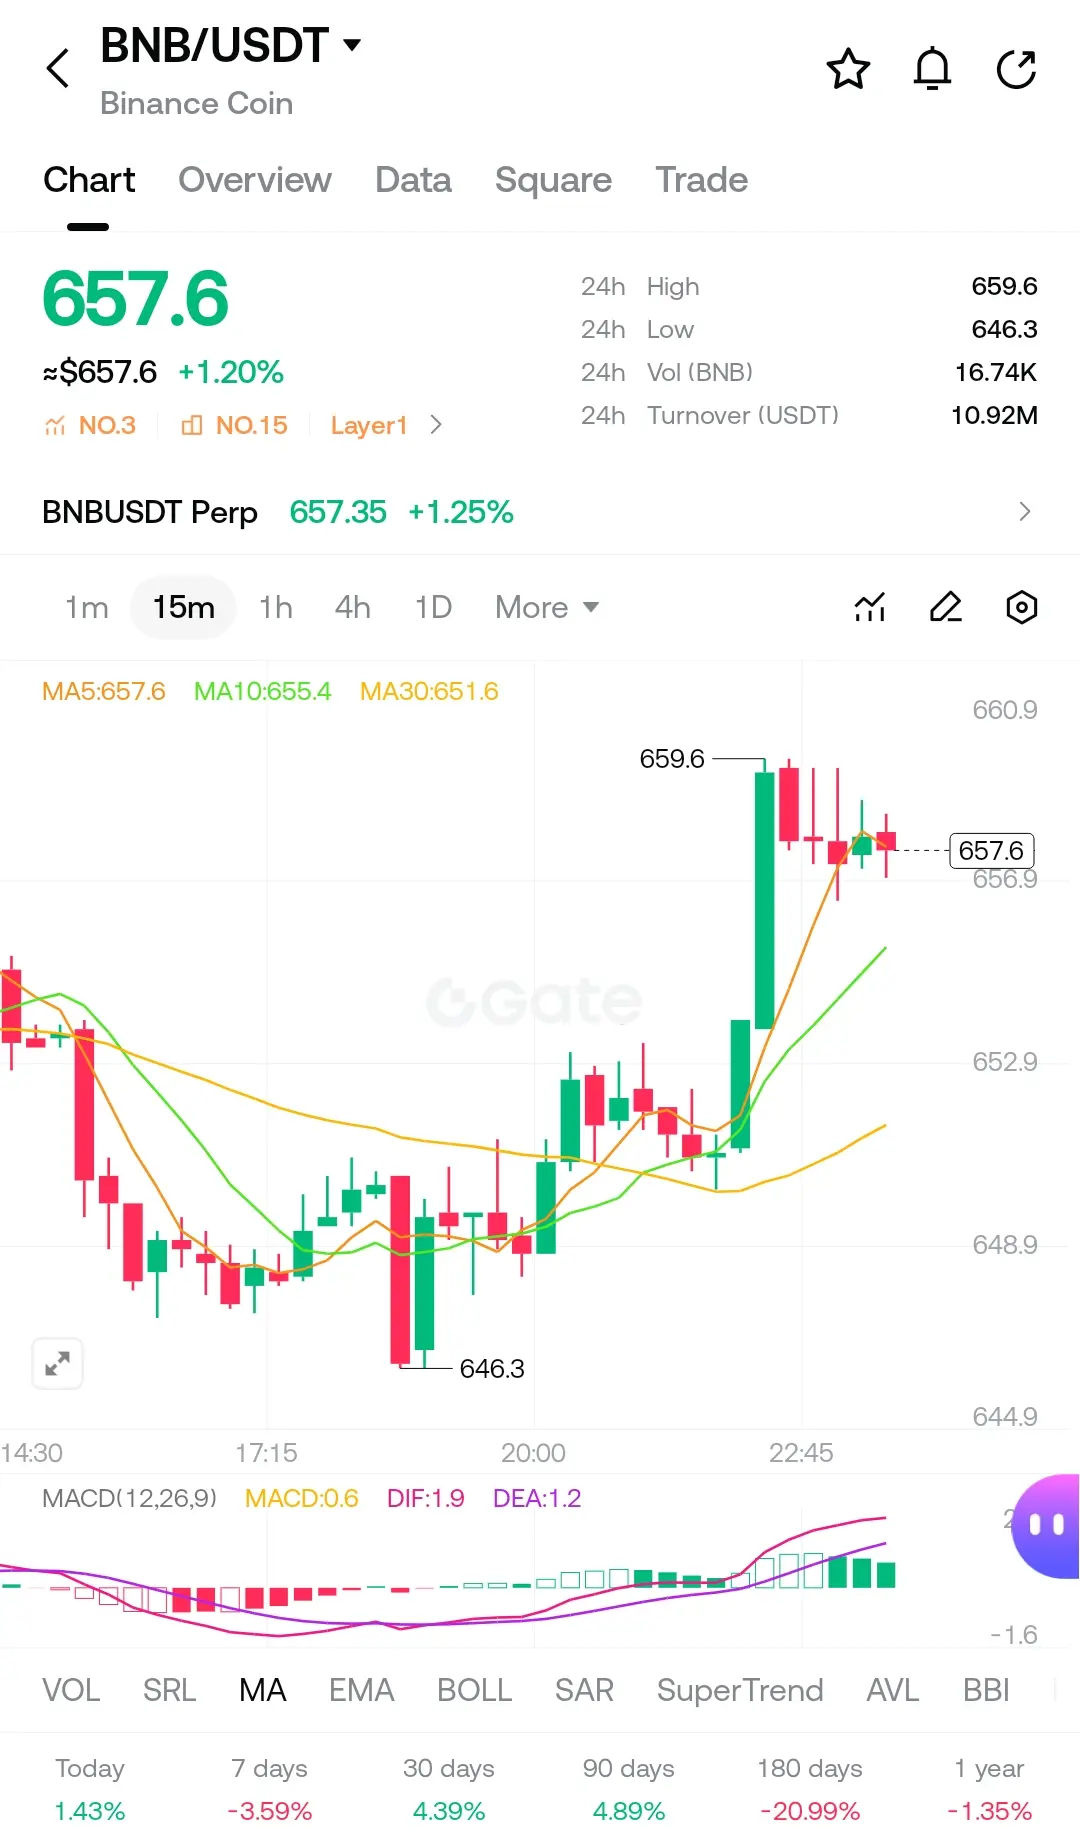Switch to the Chart tab
Screen dimensions: 1080x1841
click(x=89, y=180)
